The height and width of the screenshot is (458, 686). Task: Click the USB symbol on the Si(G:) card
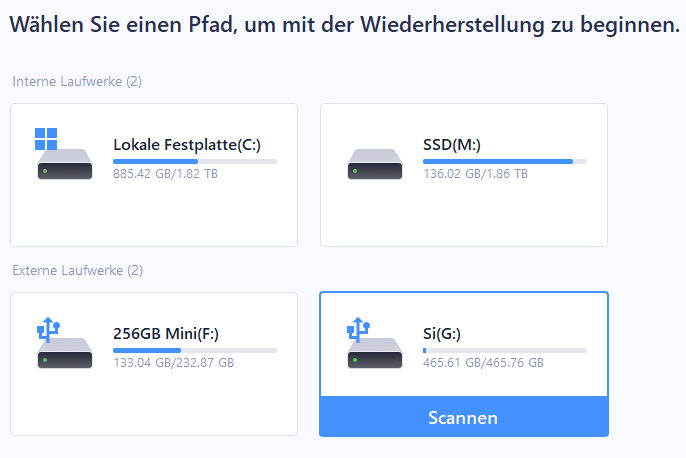(x=357, y=327)
